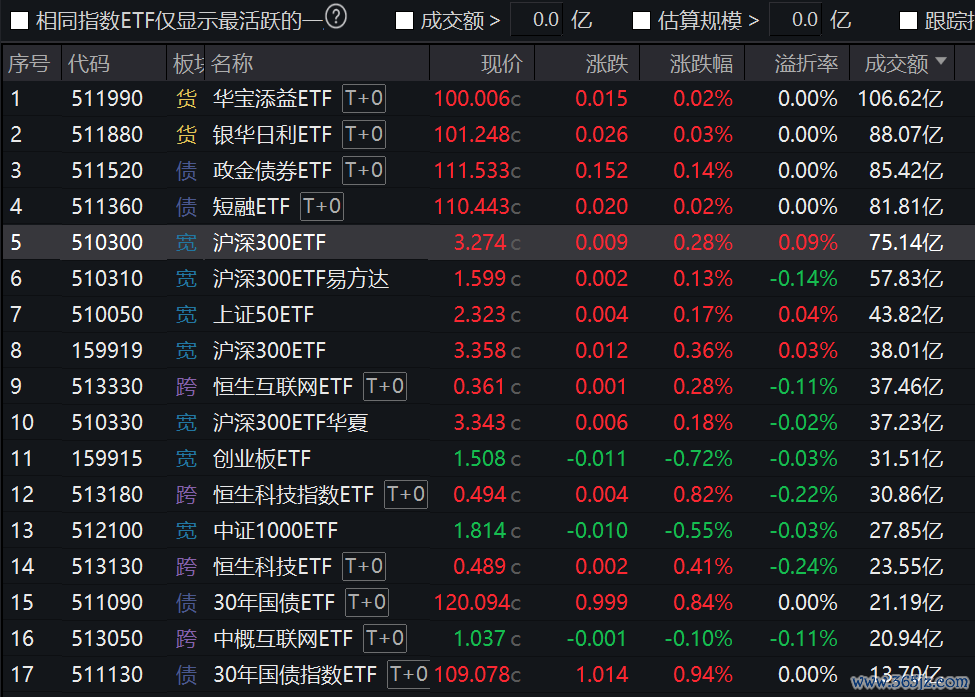Edit the 成交额 threshold input field
Image resolution: width=975 pixels, height=697 pixels.
click(537, 20)
